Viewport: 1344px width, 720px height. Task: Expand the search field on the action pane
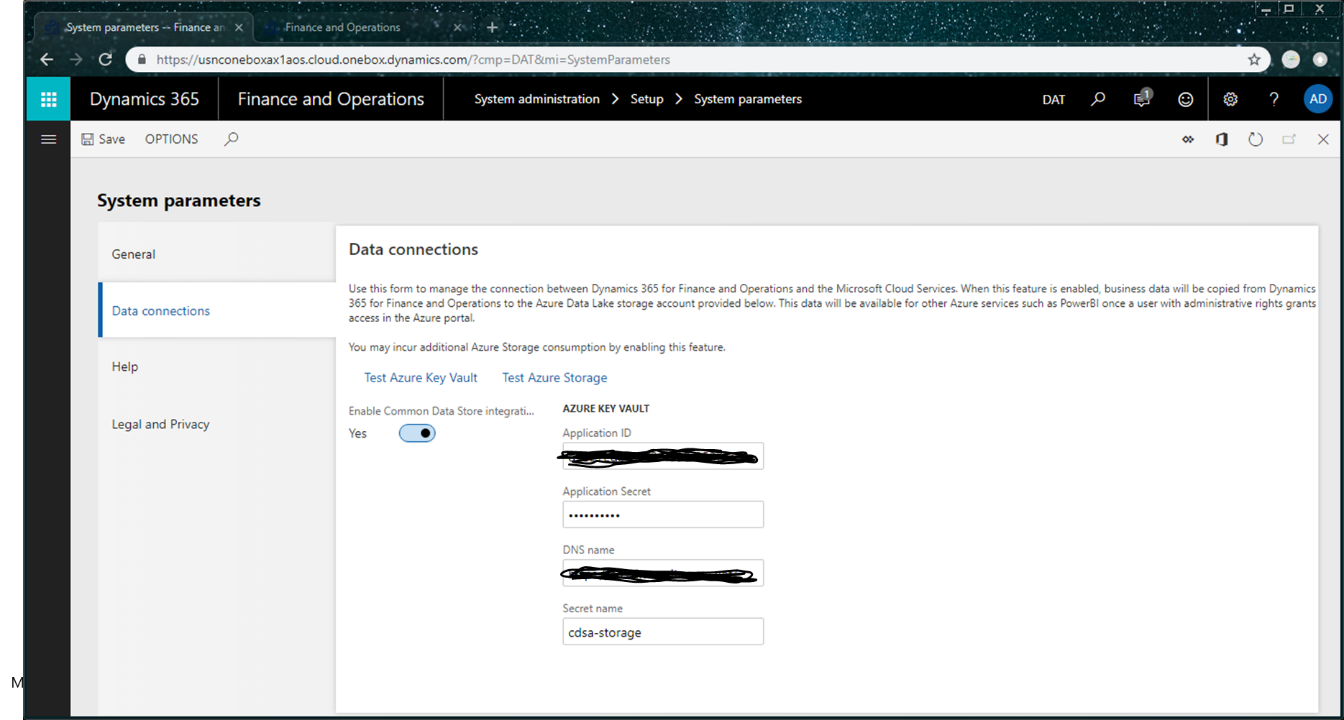pos(231,139)
